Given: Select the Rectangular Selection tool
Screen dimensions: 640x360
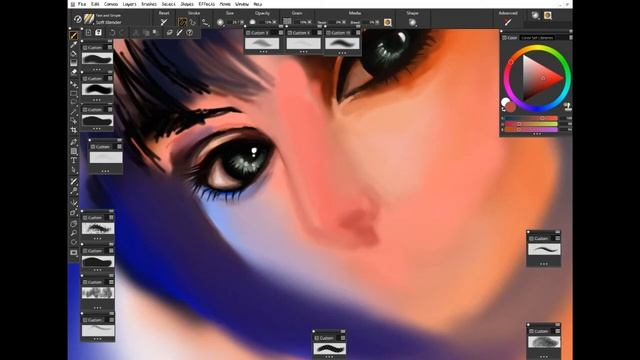Looking at the screenshot, I should click(73, 93).
